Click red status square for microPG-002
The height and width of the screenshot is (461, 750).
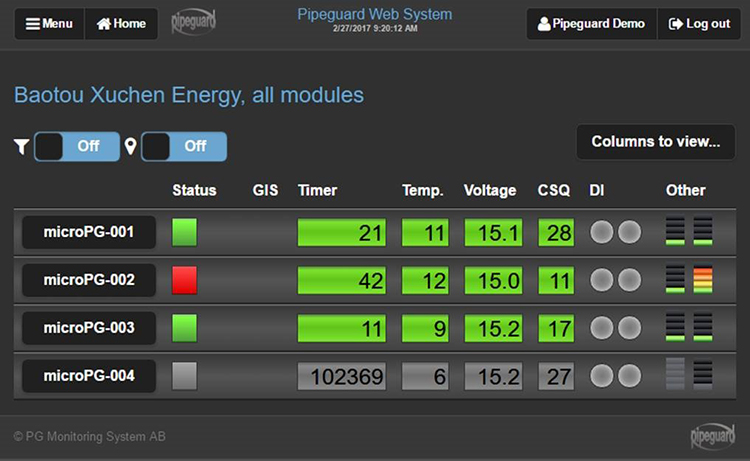click(x=185, y=280)
